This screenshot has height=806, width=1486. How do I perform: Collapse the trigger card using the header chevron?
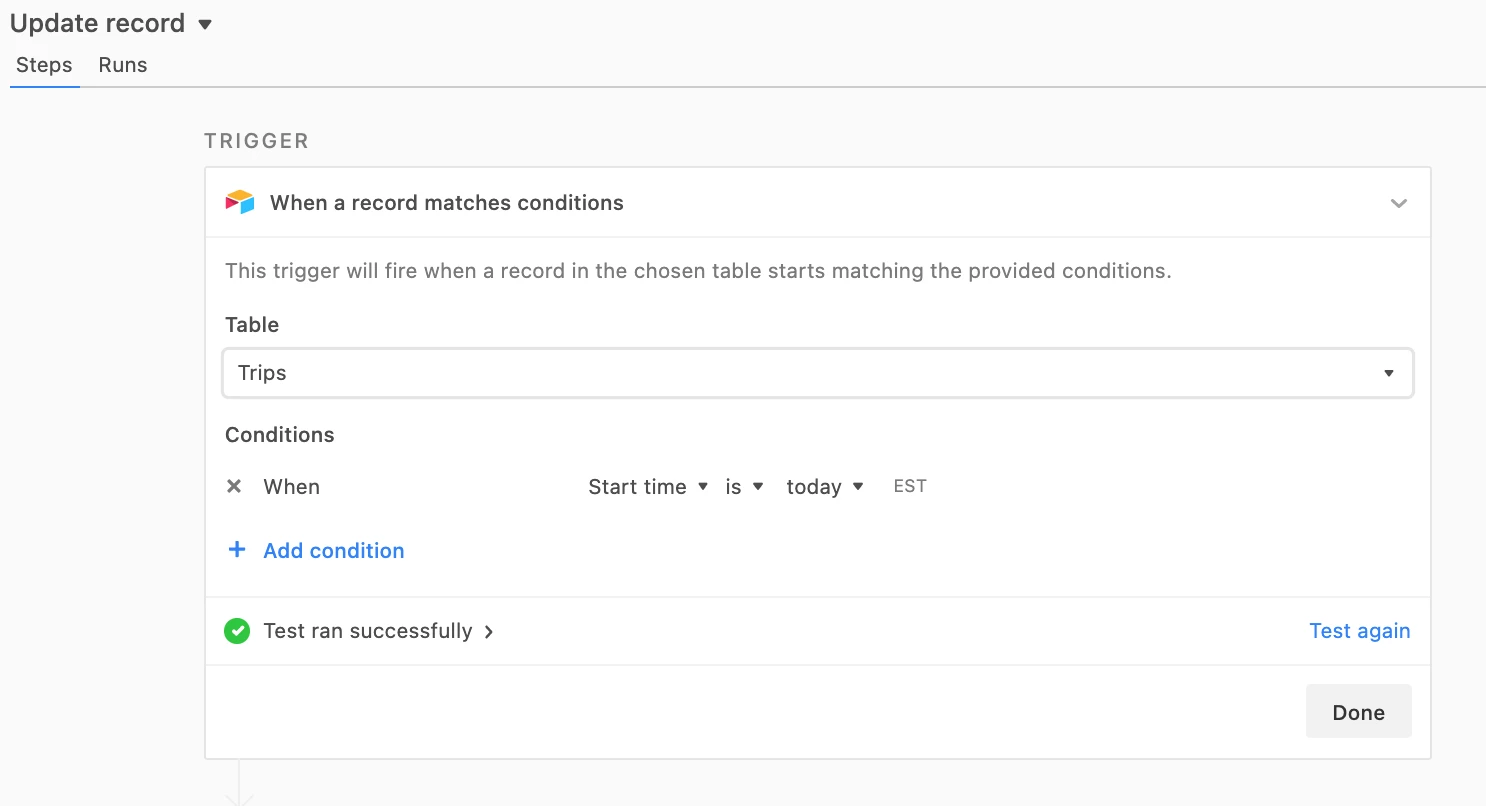1399,203
